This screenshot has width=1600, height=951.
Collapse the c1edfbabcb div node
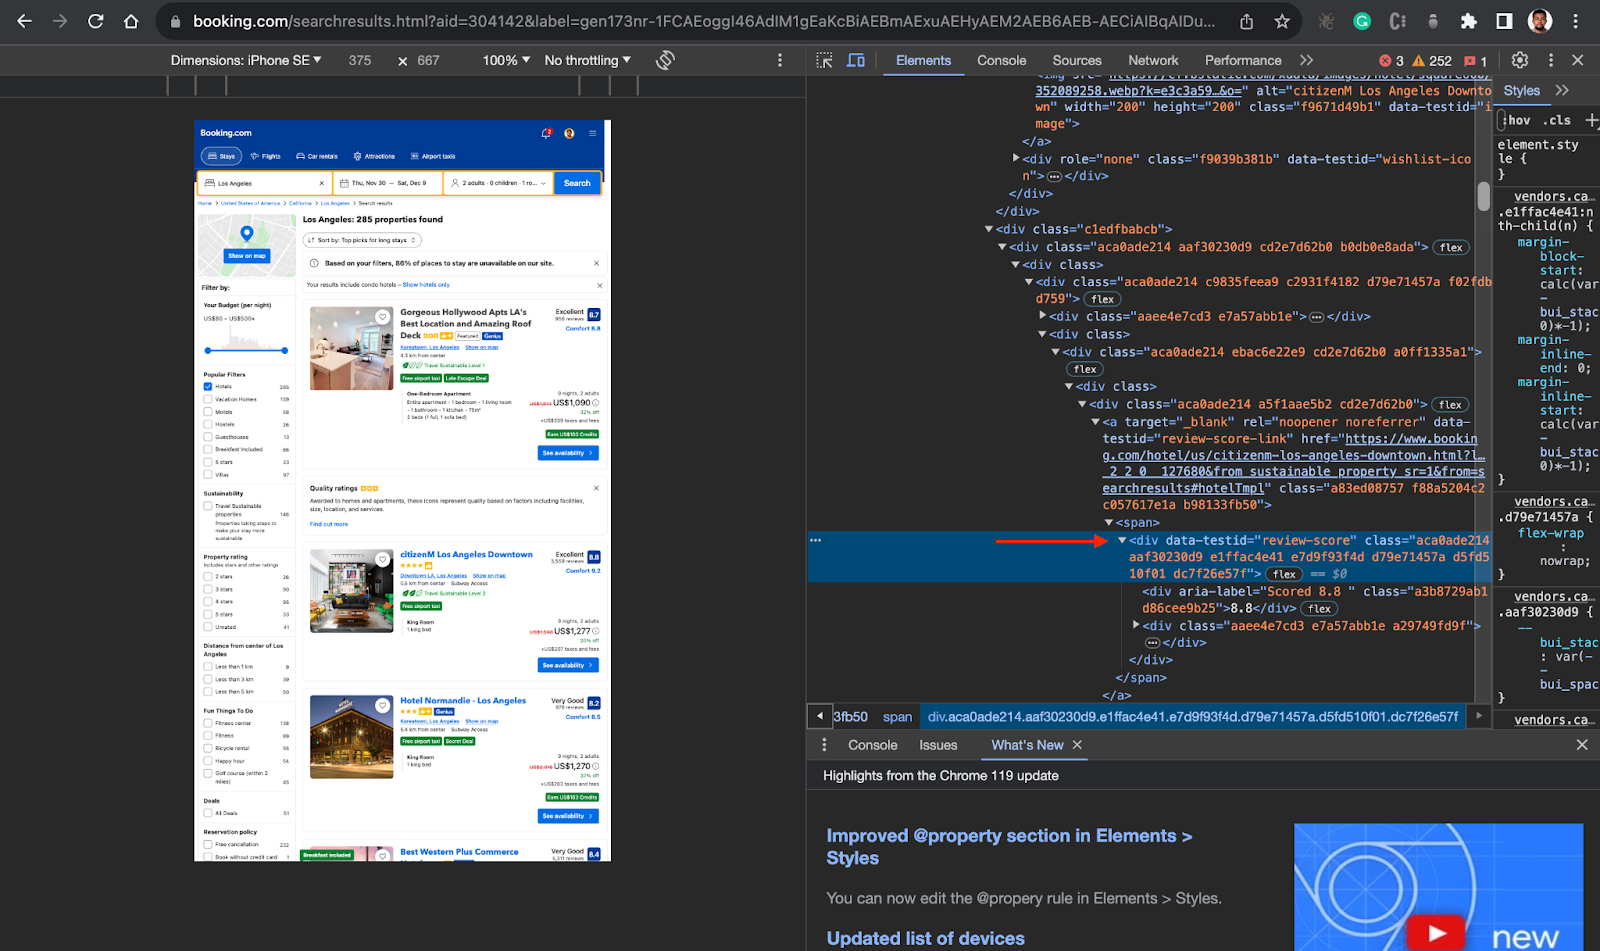point(989,229)
